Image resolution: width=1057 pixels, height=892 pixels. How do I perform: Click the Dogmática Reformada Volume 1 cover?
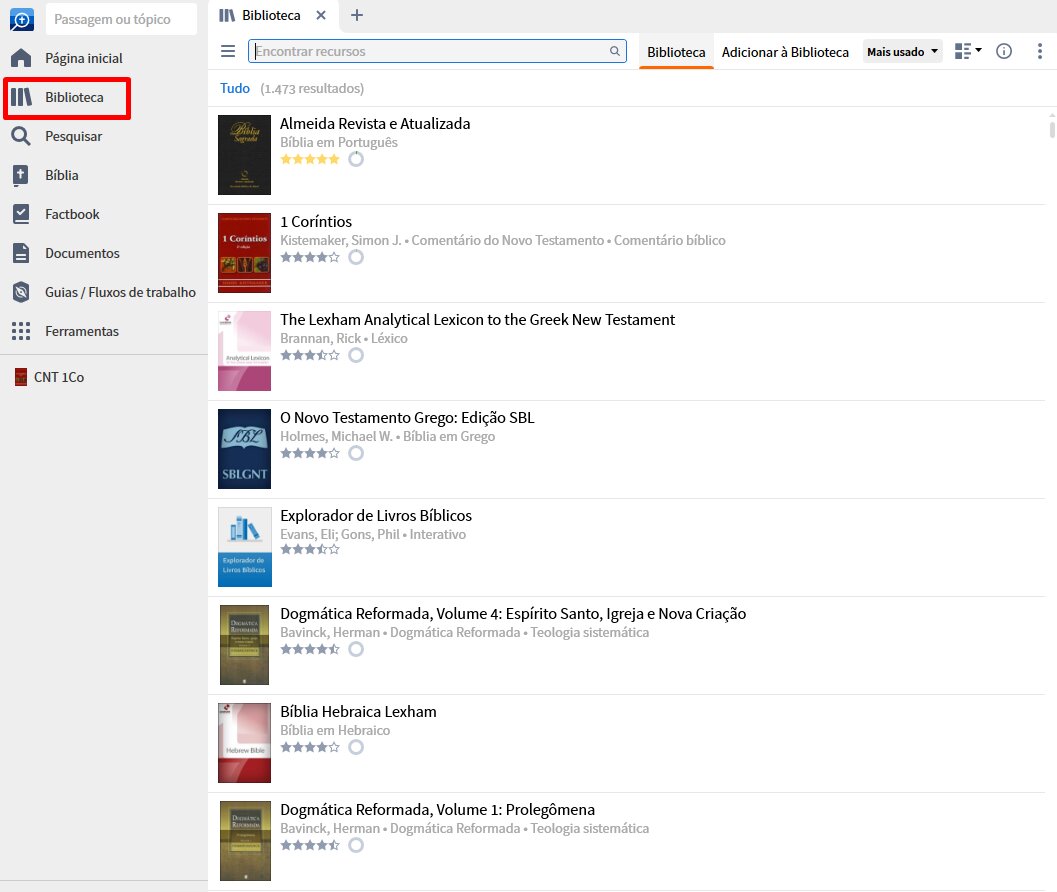point(245,841)
